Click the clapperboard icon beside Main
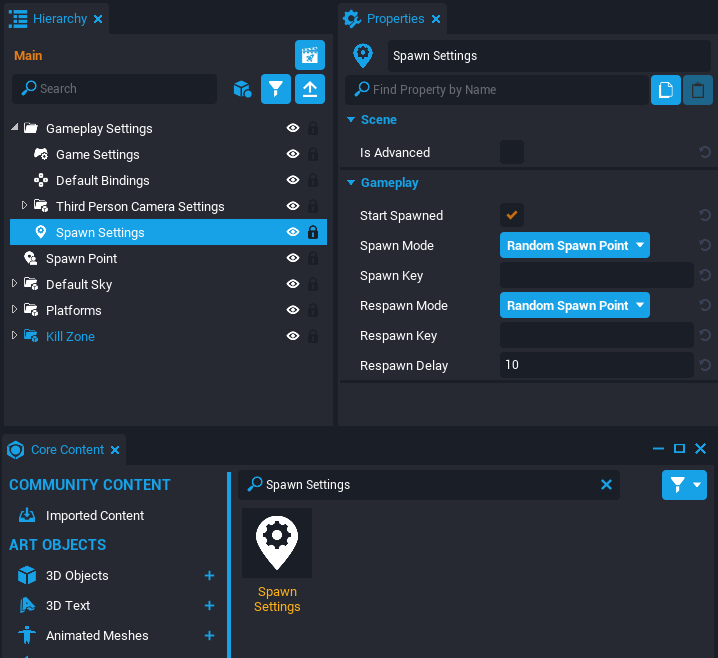Screen dimensions: 718x658 click(310, 56)
